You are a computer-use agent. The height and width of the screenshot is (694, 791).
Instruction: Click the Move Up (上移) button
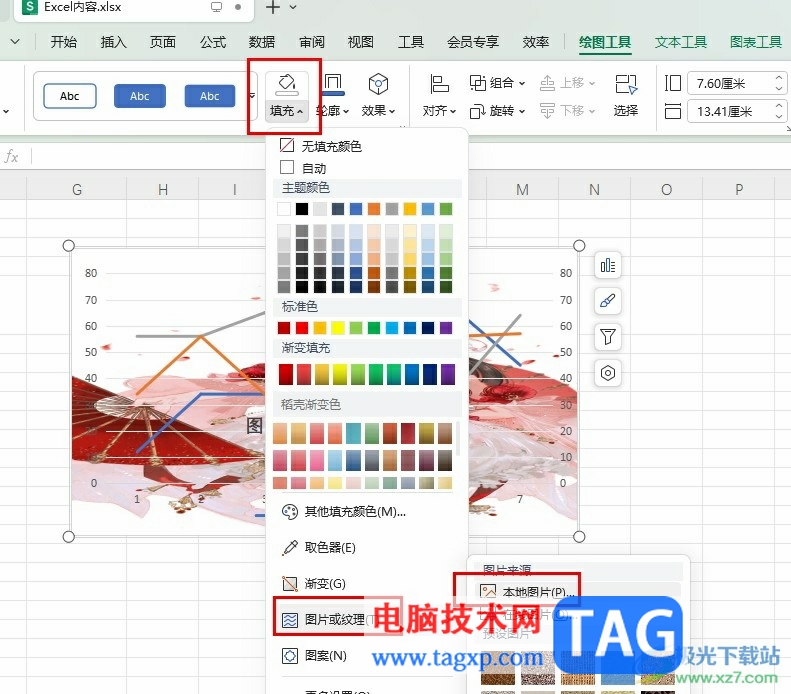(568, 83)
